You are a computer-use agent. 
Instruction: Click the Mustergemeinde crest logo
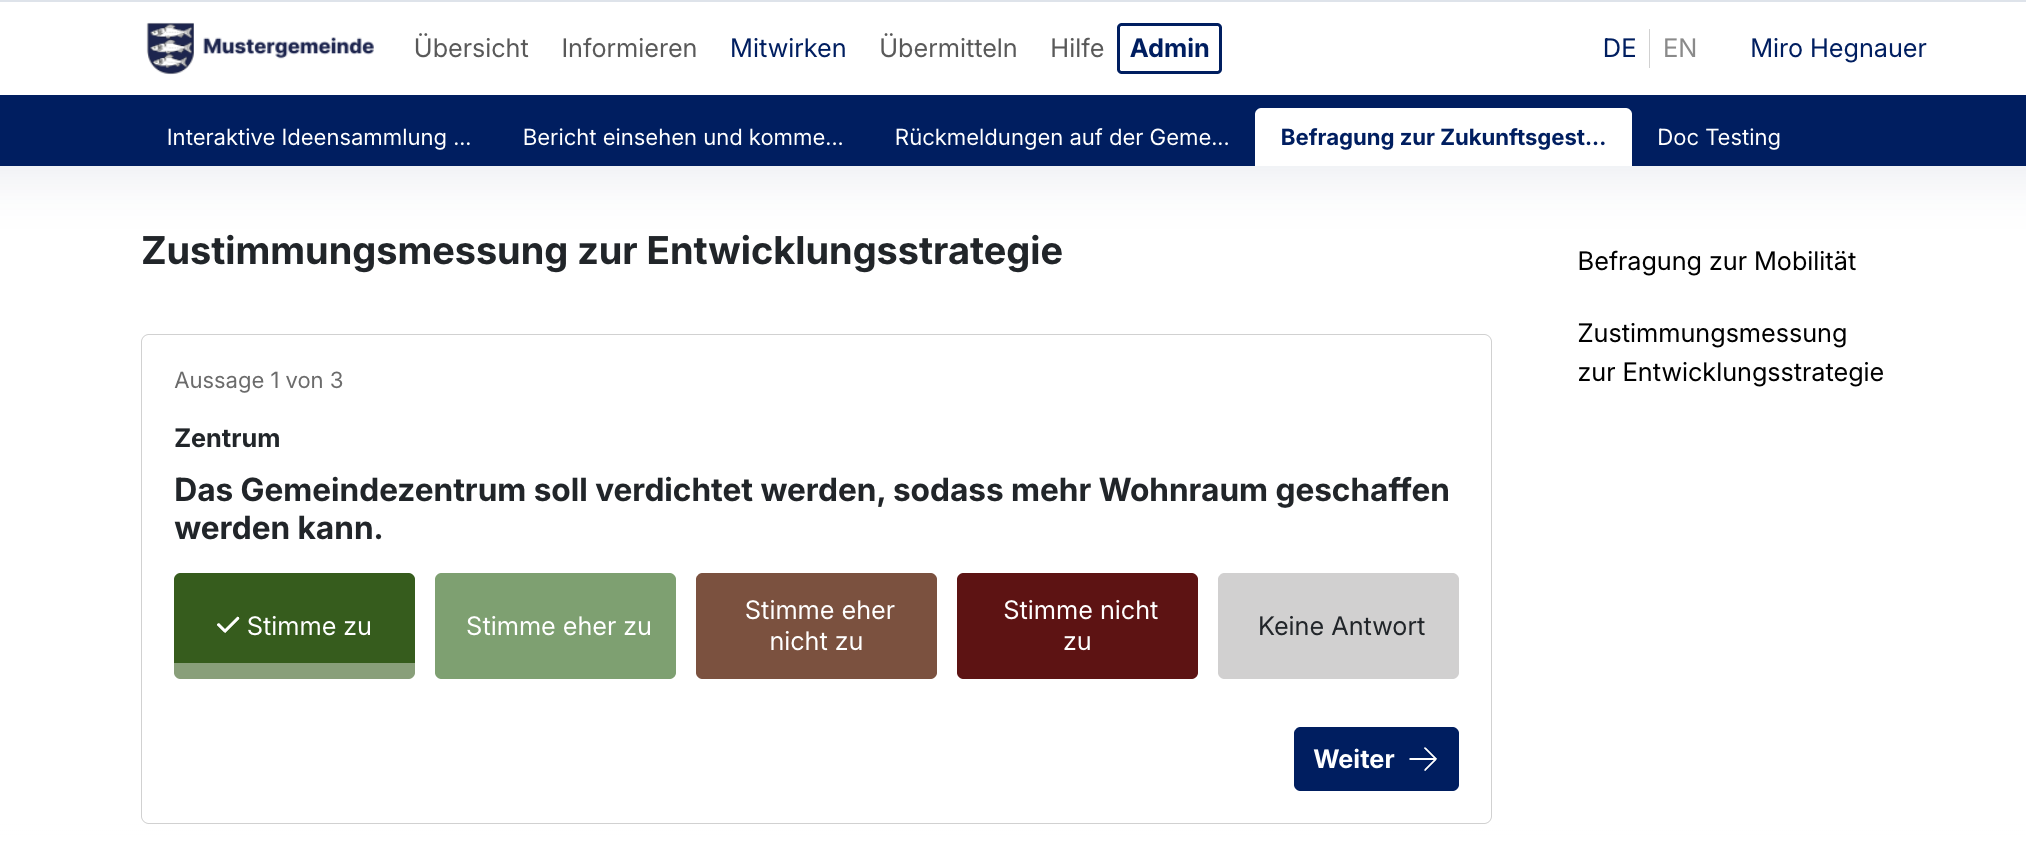170,48
